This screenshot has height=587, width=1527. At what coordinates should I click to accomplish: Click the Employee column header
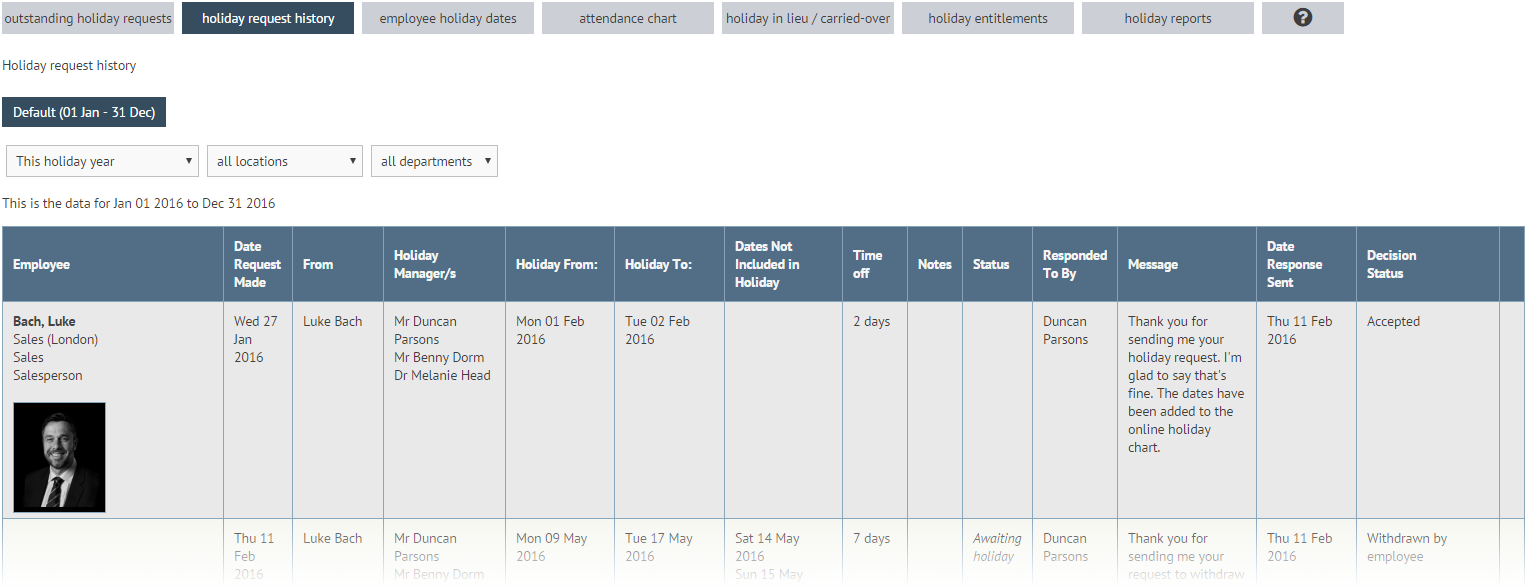(x=41, y=264)
